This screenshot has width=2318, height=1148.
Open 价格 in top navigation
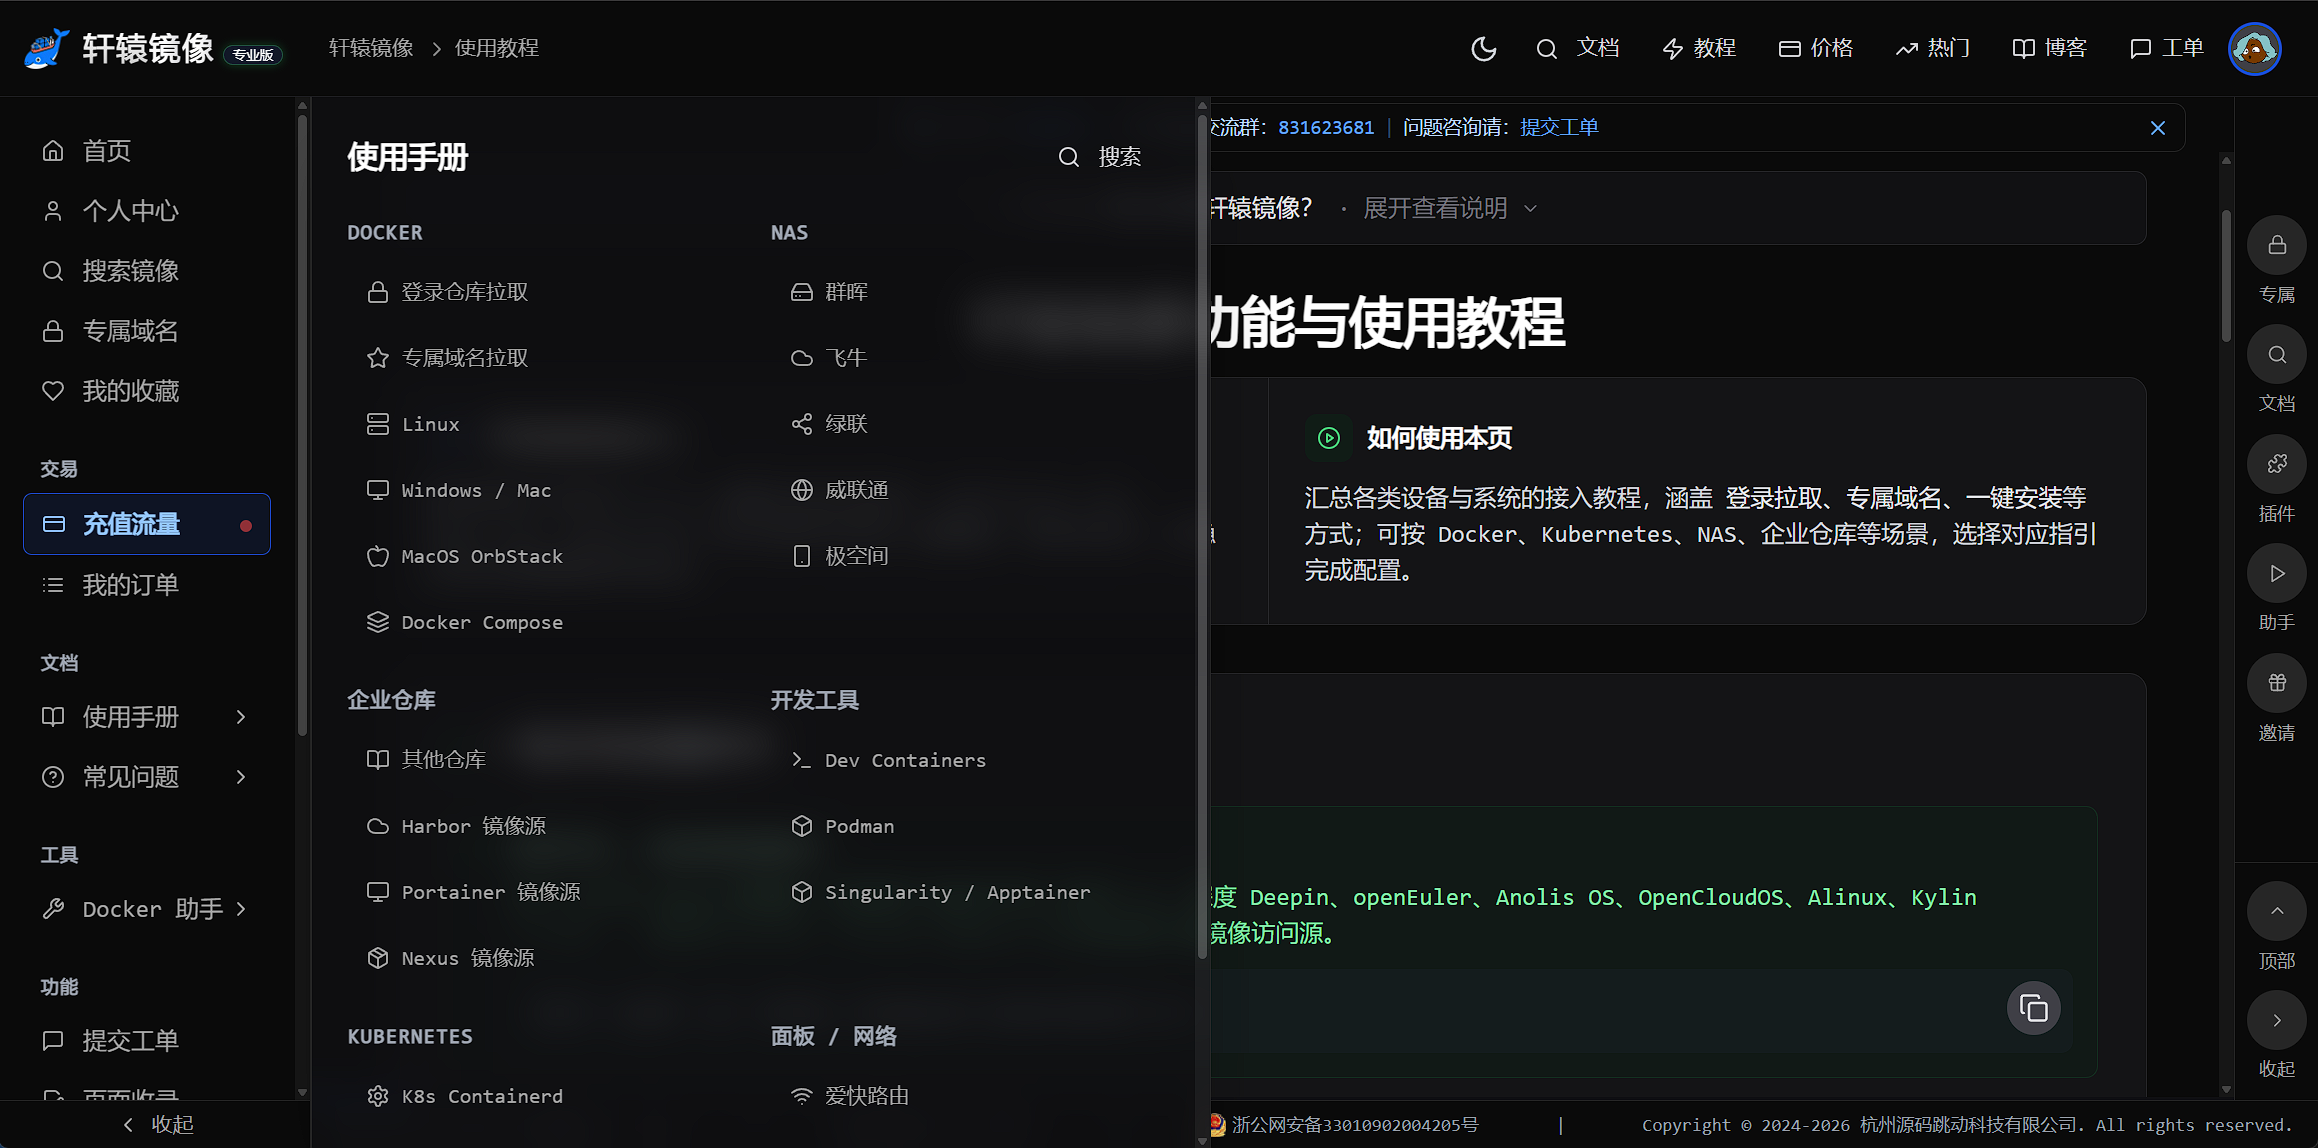pos(1816,48)
